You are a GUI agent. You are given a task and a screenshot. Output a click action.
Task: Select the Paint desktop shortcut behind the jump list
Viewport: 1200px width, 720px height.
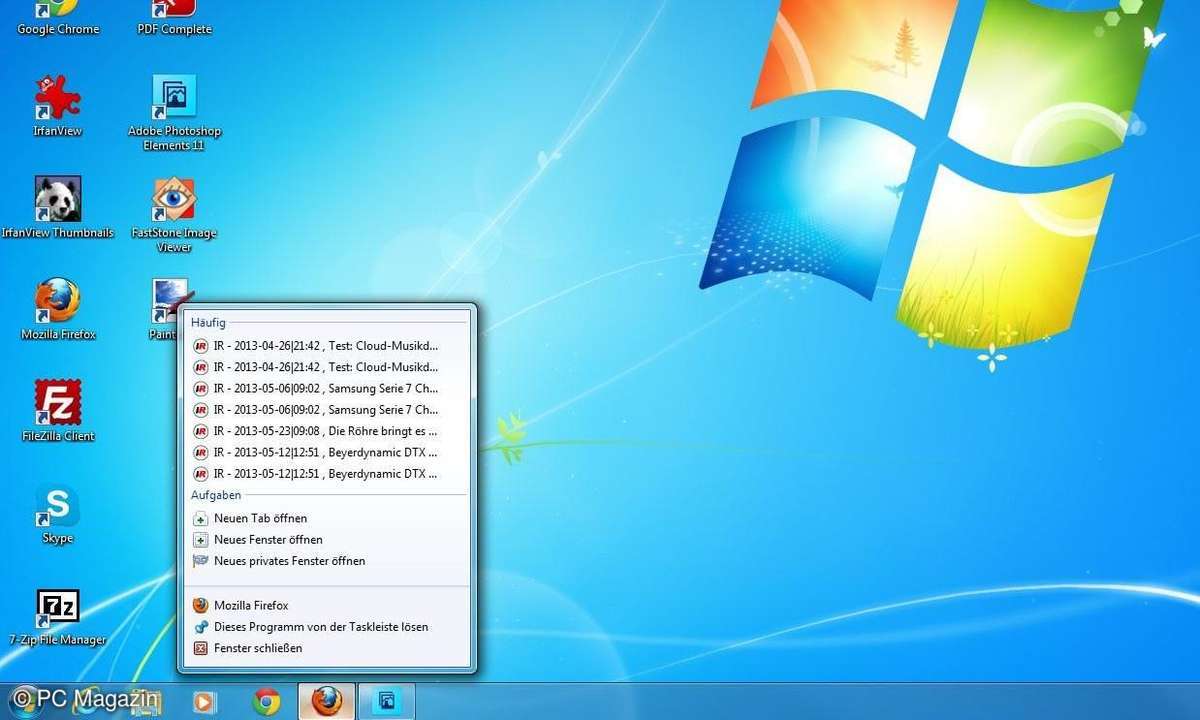166,309
